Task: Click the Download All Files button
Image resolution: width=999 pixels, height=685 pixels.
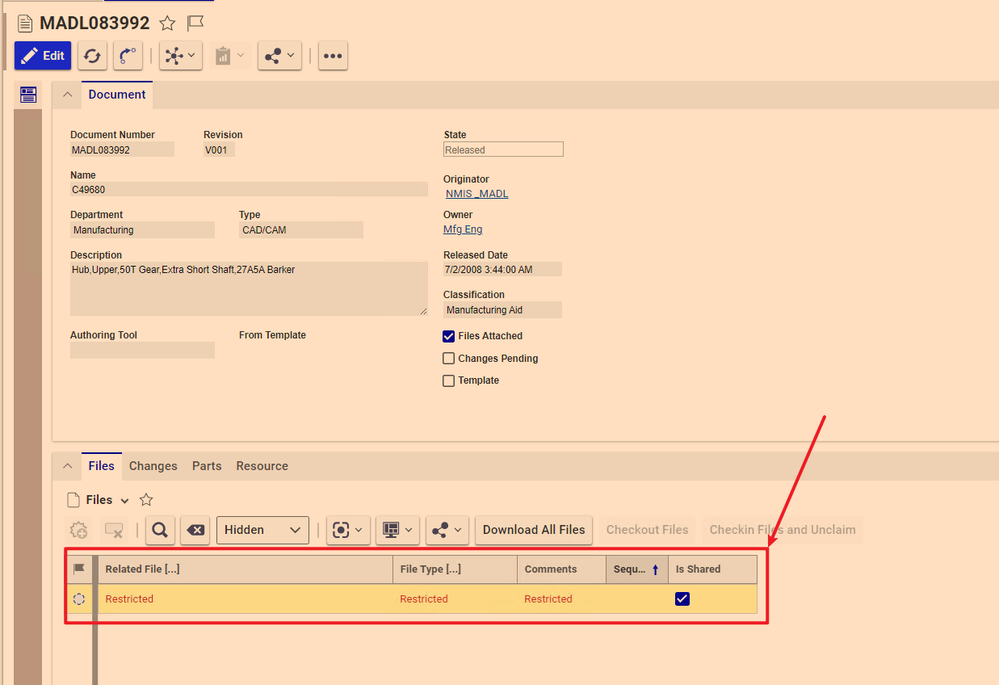Action: pos(533,530)
